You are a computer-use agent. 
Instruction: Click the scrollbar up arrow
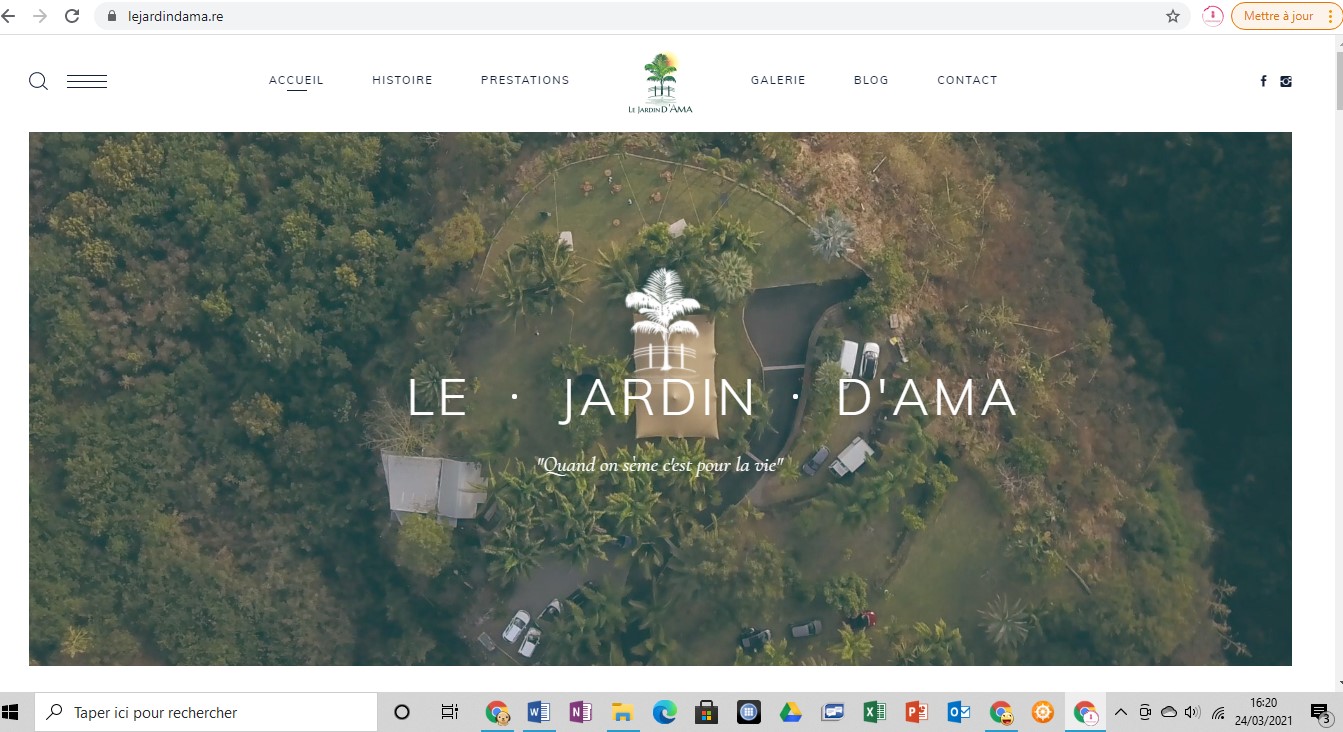[1338, 41]
